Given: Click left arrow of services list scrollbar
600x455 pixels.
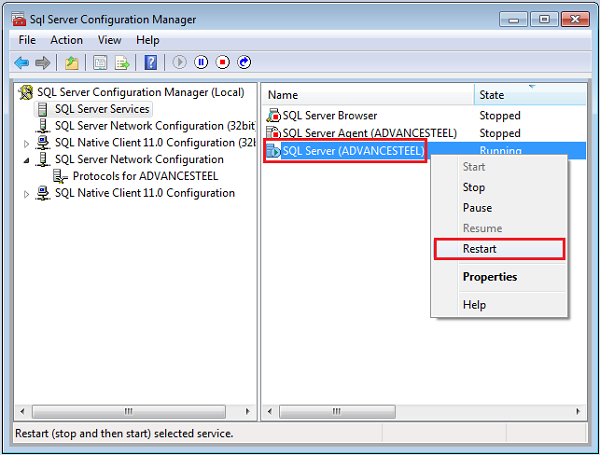Looking at the screenshot, I should 270,411.
